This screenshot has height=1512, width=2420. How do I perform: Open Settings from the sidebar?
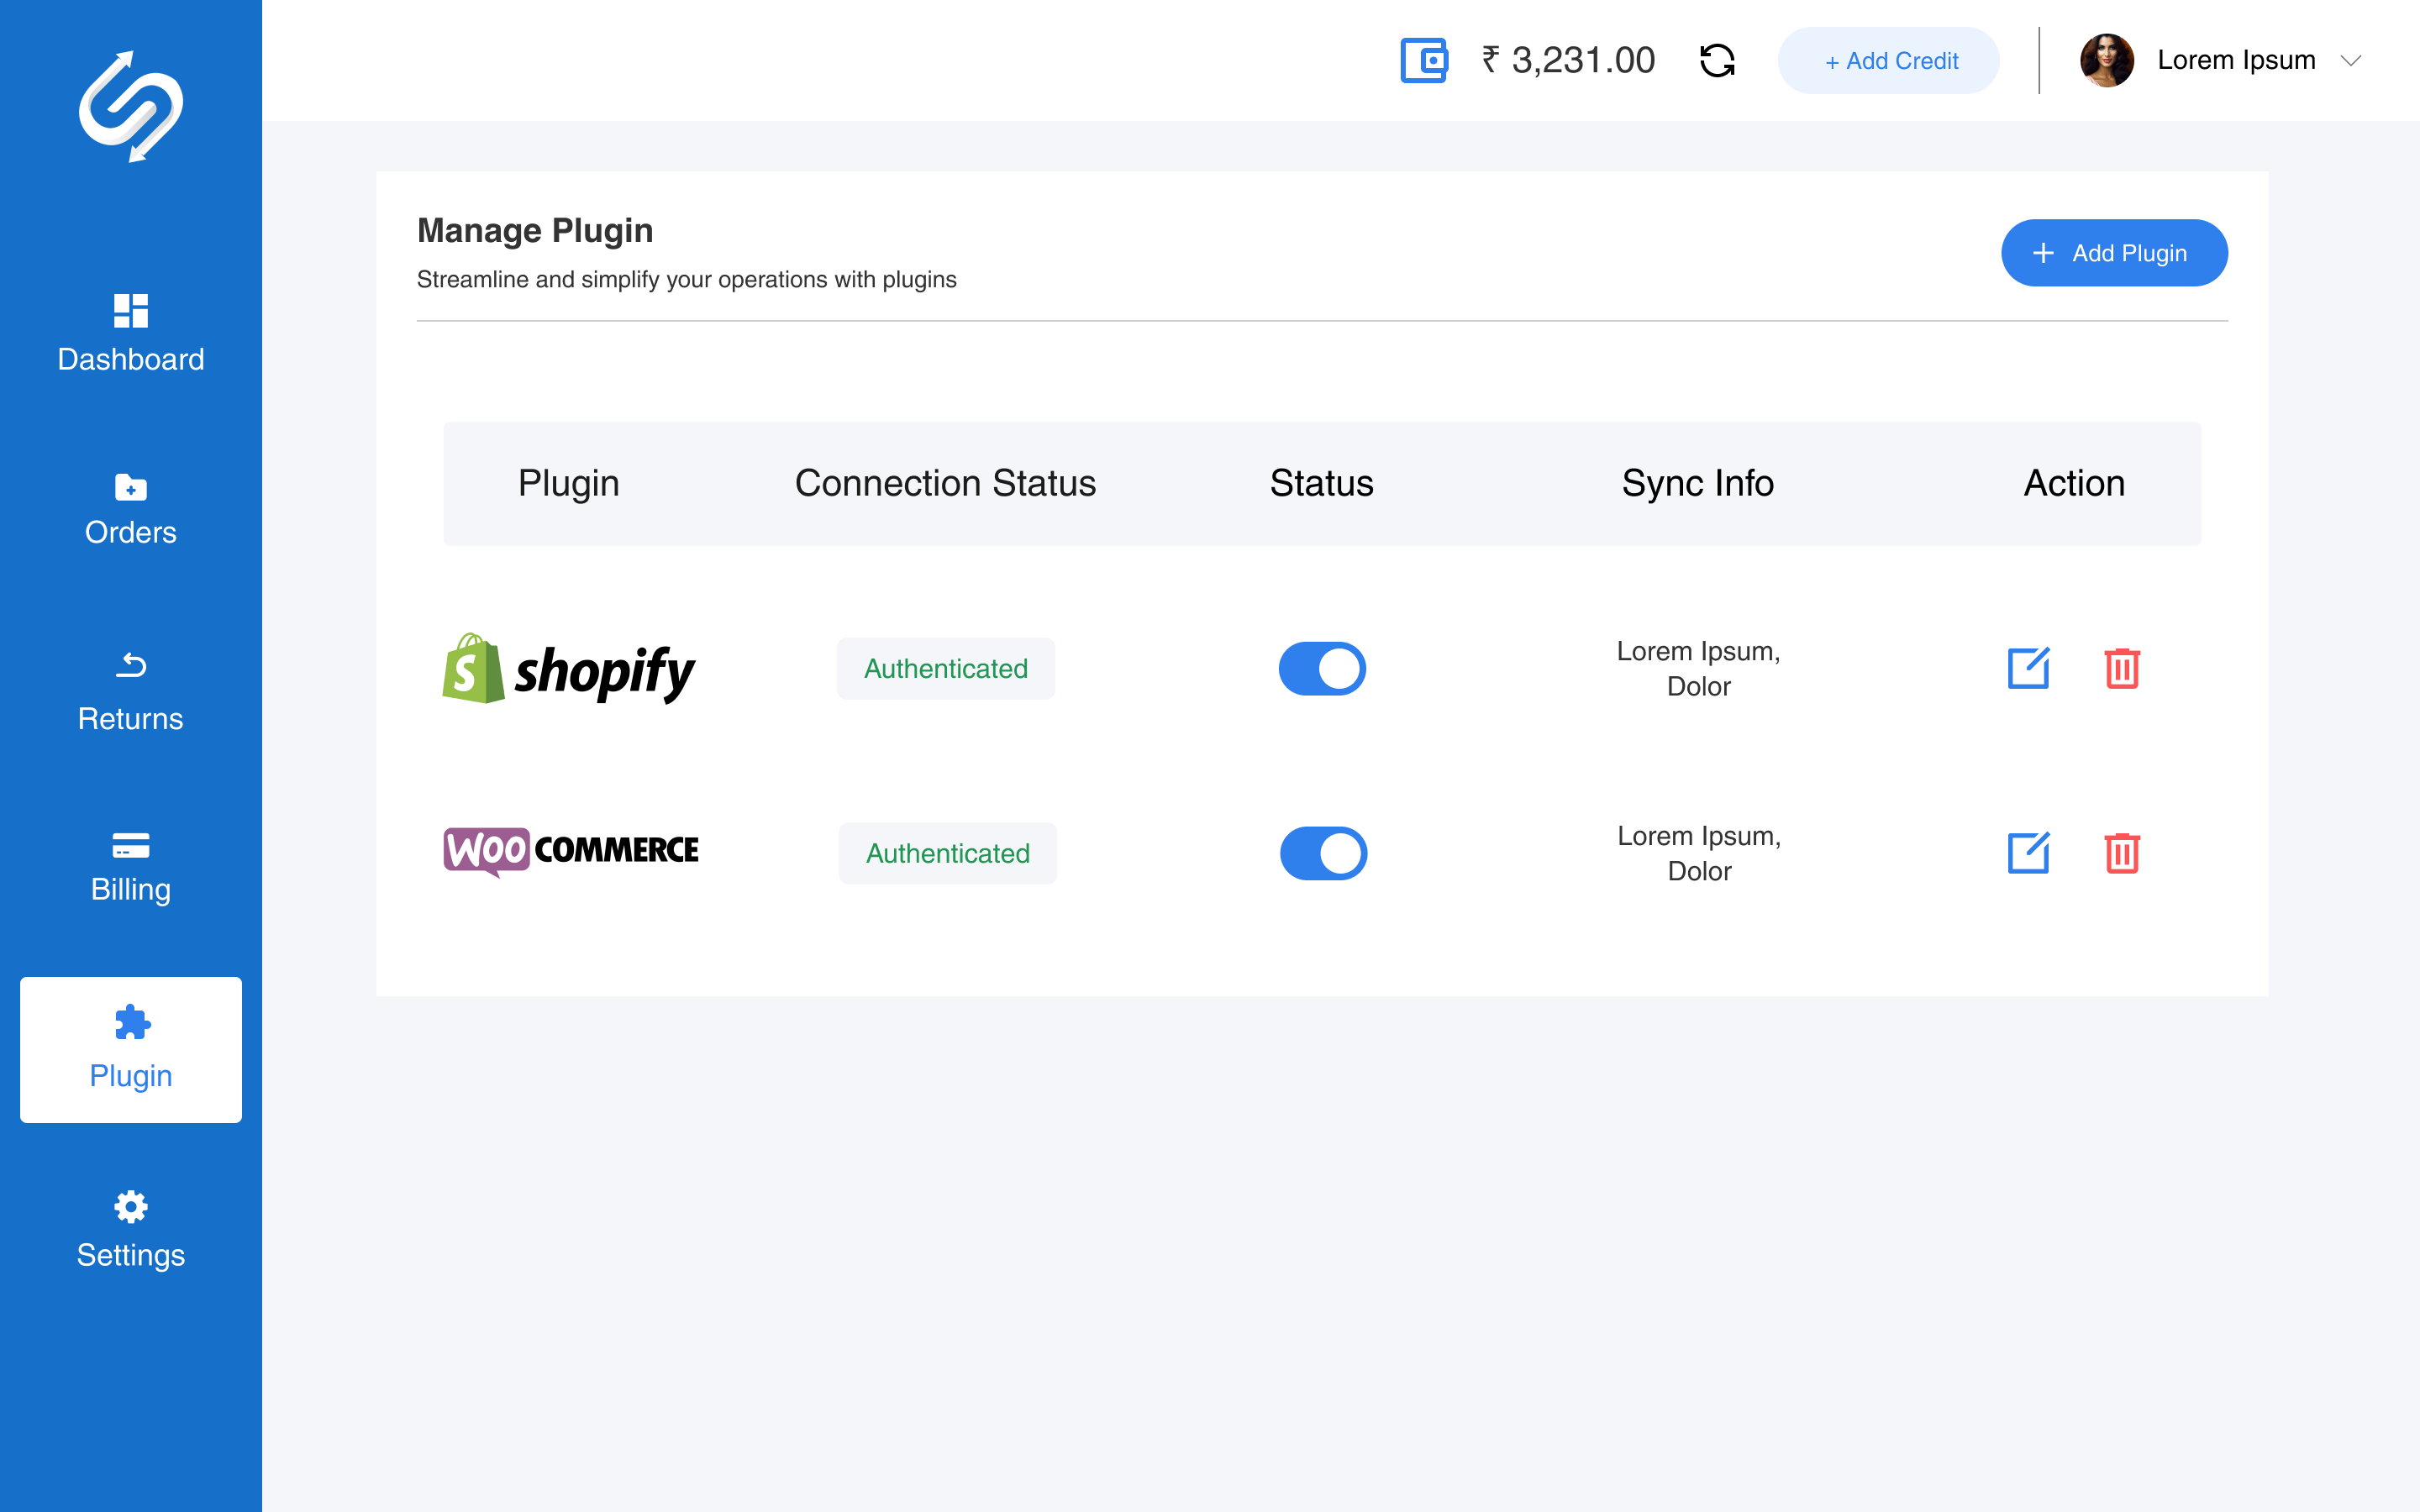click(x=131, y=1230)
